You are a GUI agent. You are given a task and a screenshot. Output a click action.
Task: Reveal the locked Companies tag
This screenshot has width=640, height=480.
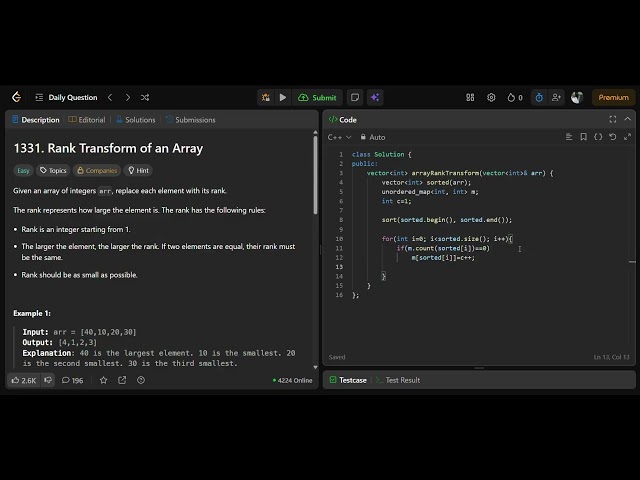click(x=97, y=170)
